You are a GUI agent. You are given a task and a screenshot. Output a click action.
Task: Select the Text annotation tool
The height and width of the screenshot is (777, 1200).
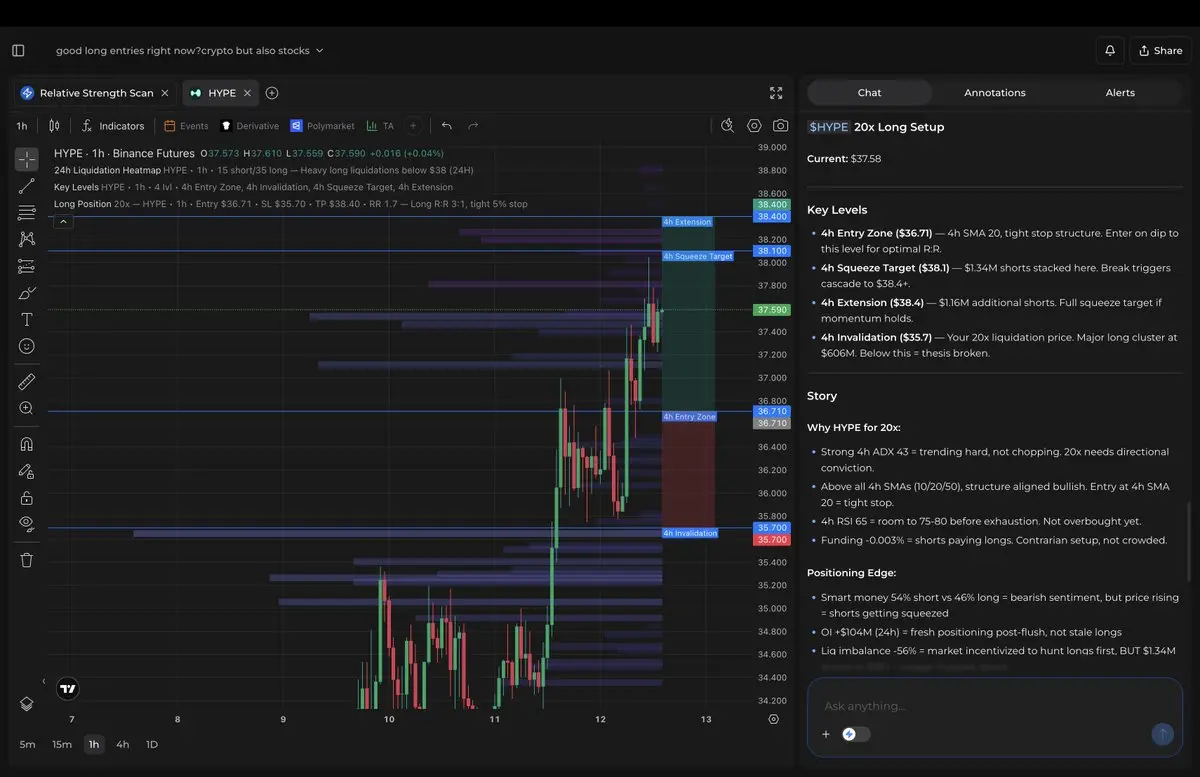click(x=27, y=320)
